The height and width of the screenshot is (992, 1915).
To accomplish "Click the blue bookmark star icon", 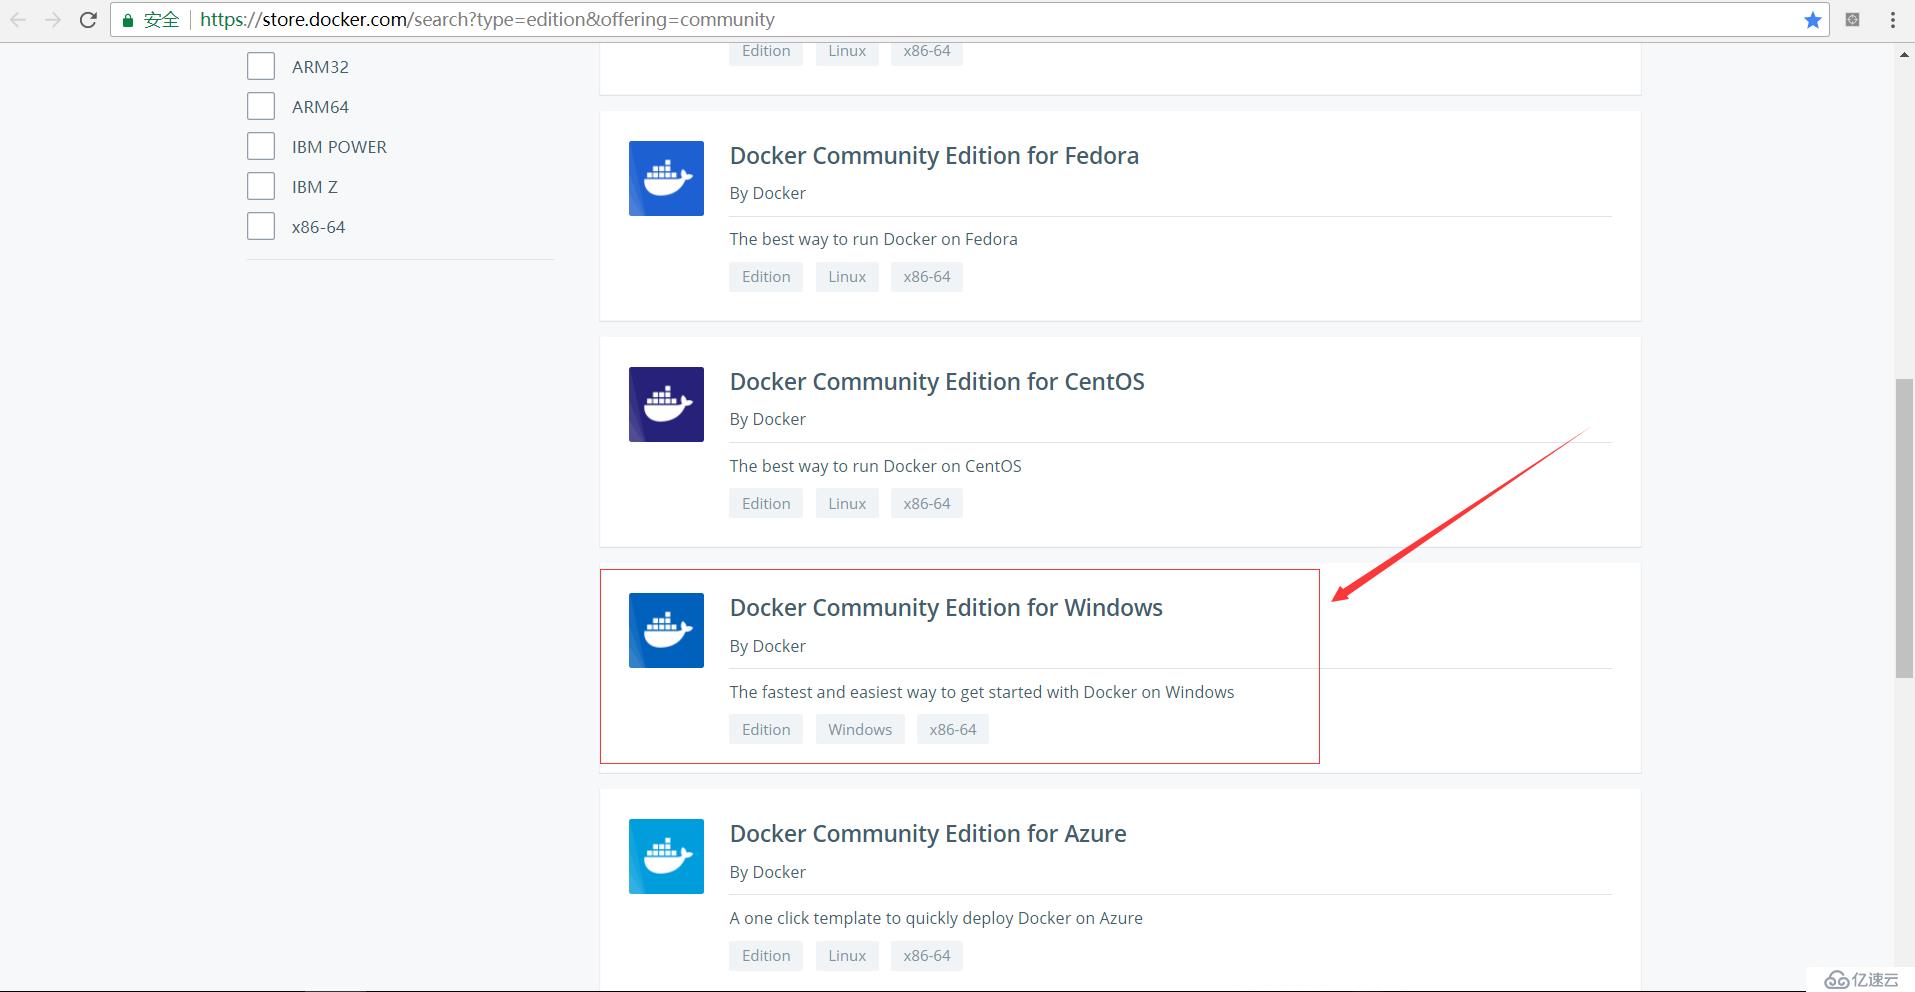I will [1812, 20].
